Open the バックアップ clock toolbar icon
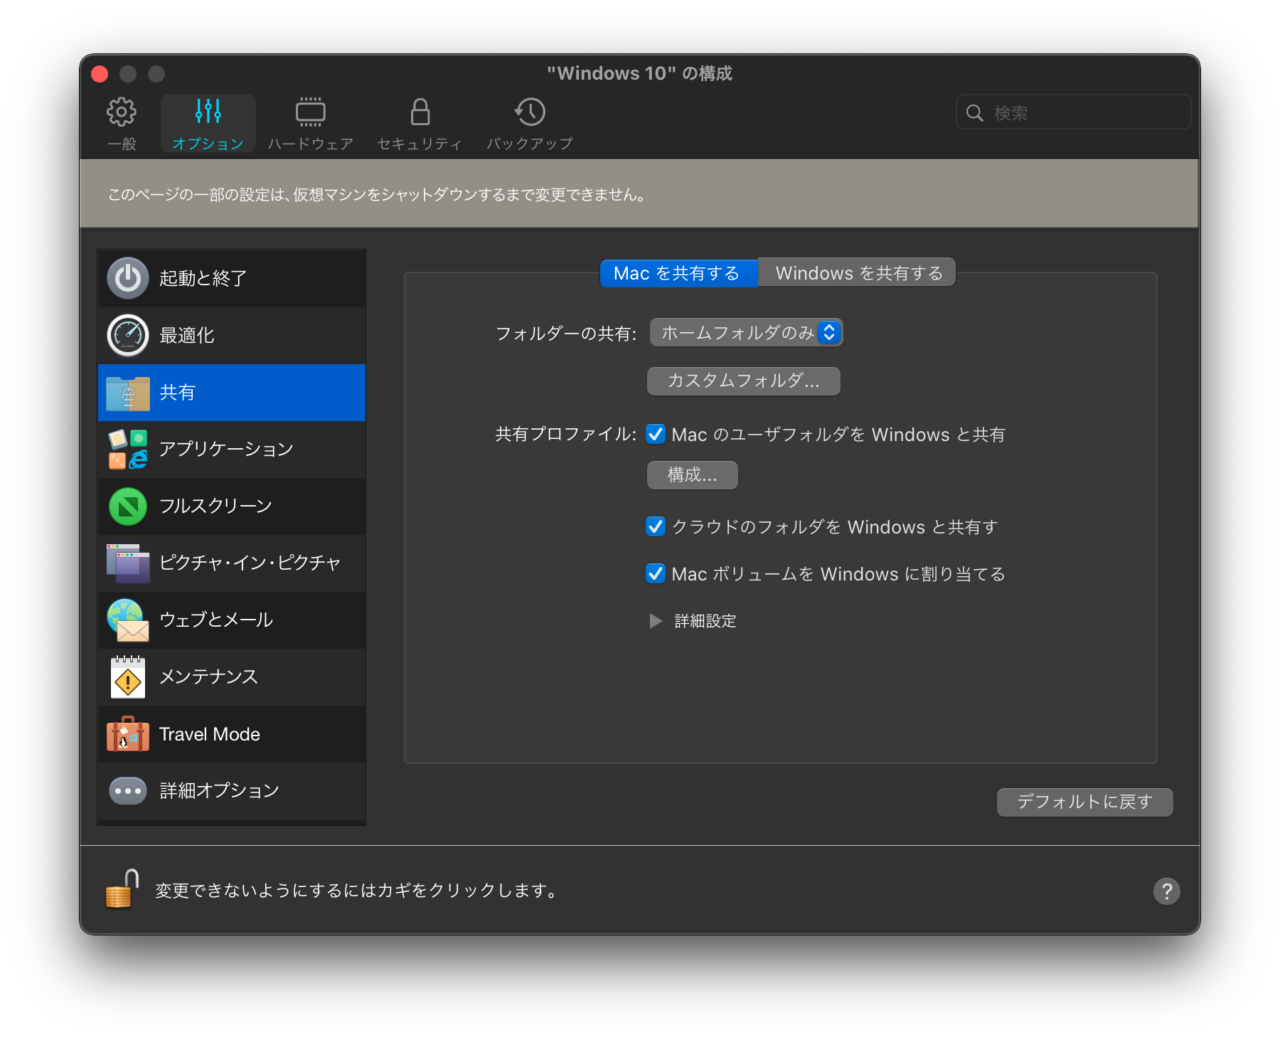The image size is (1280, 1040). click(529, 112)
